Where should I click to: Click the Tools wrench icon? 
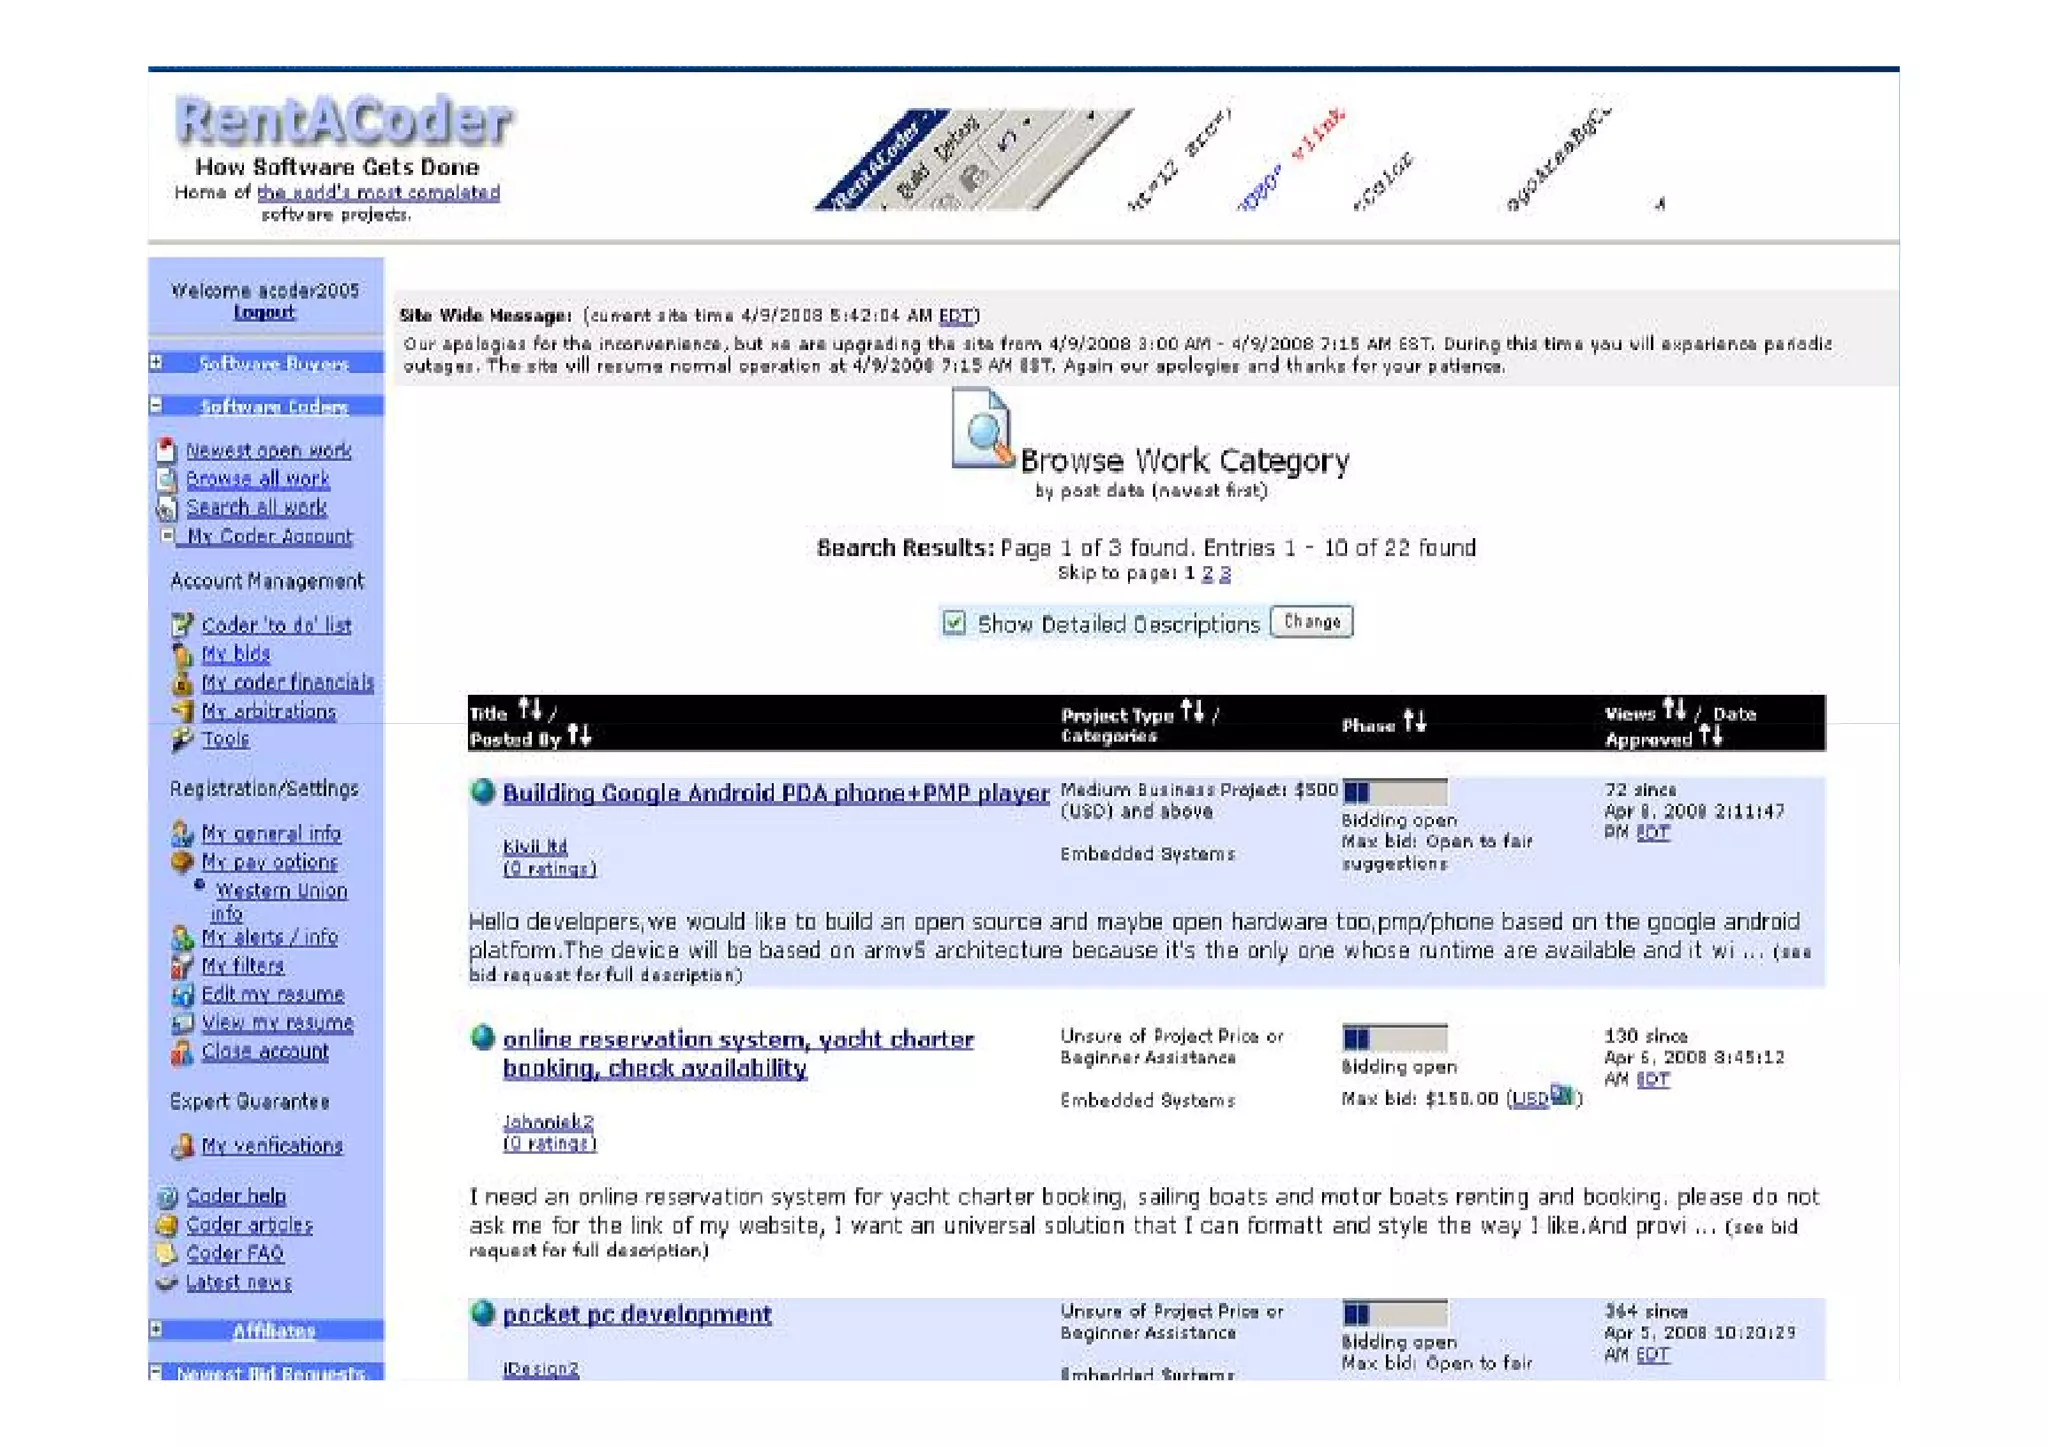182,739
